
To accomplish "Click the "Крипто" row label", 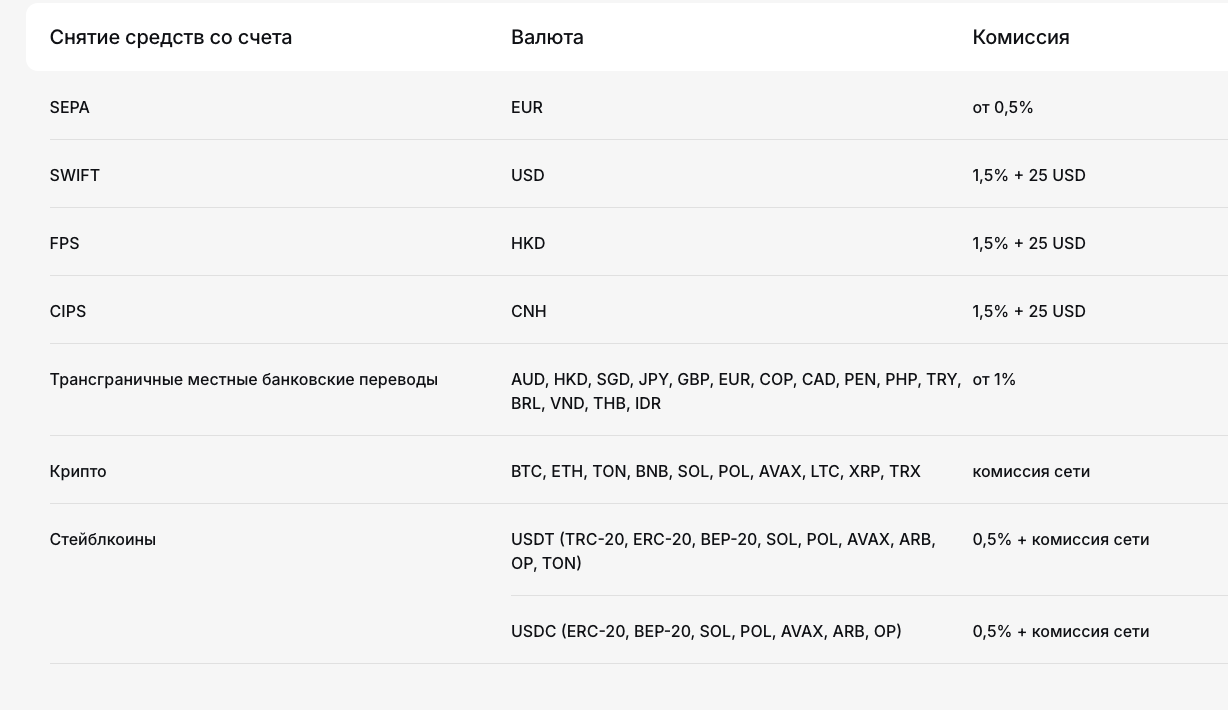I will coord(78,471).
